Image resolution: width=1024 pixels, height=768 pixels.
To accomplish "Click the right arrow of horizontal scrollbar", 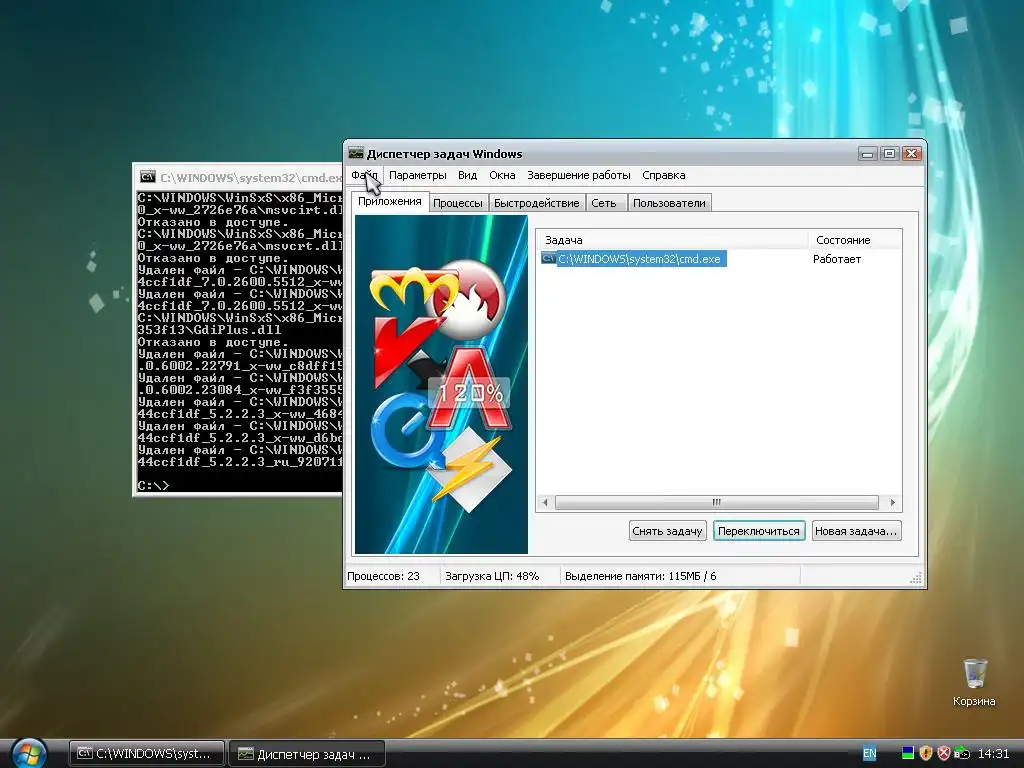I will pos(892,502).
